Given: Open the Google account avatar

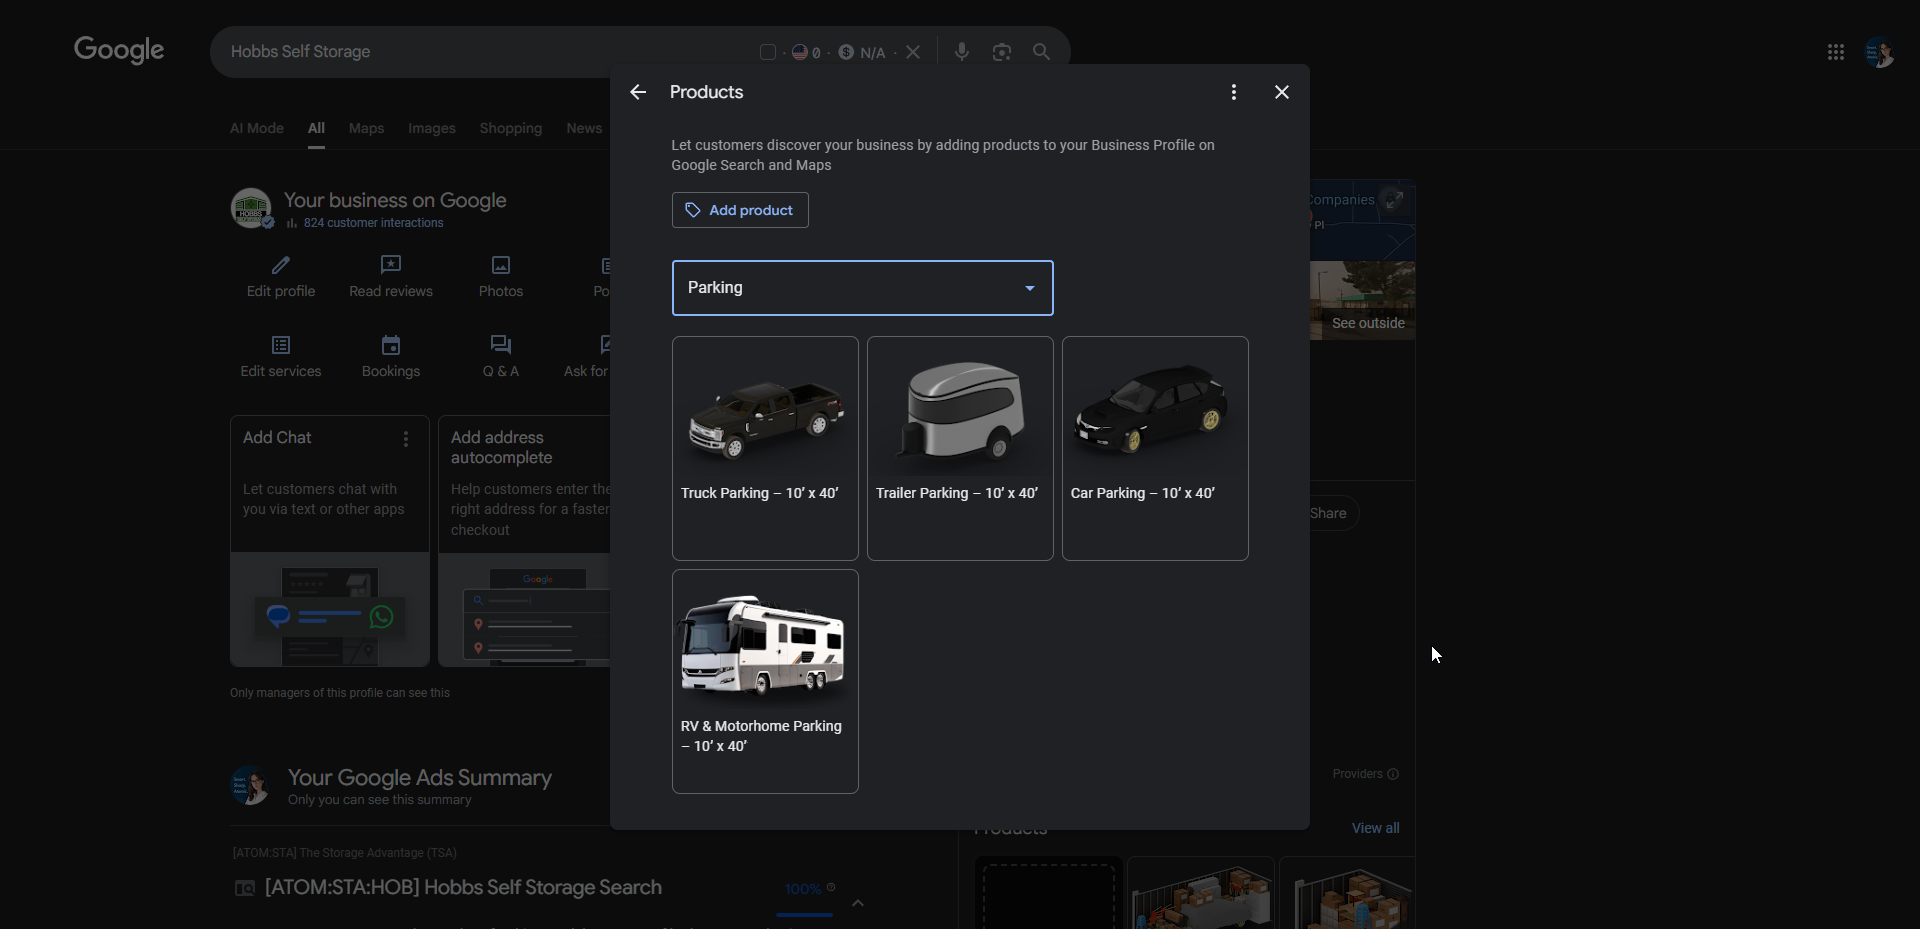Looking at the screenshot, I should (x=1880, y=52).
